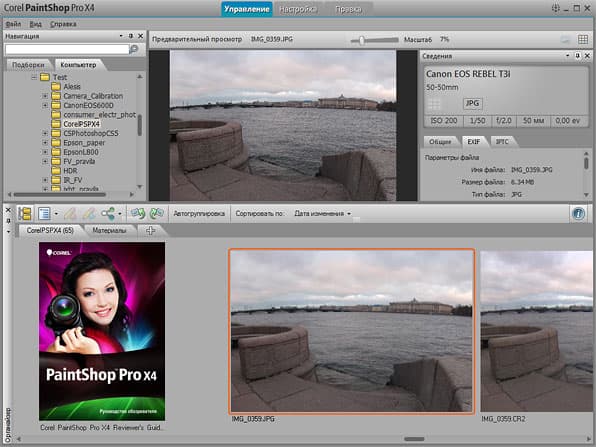Open the Файл menu
Image resolution: width=596 pixels, height=447 pixels.
tap(13, 24)
